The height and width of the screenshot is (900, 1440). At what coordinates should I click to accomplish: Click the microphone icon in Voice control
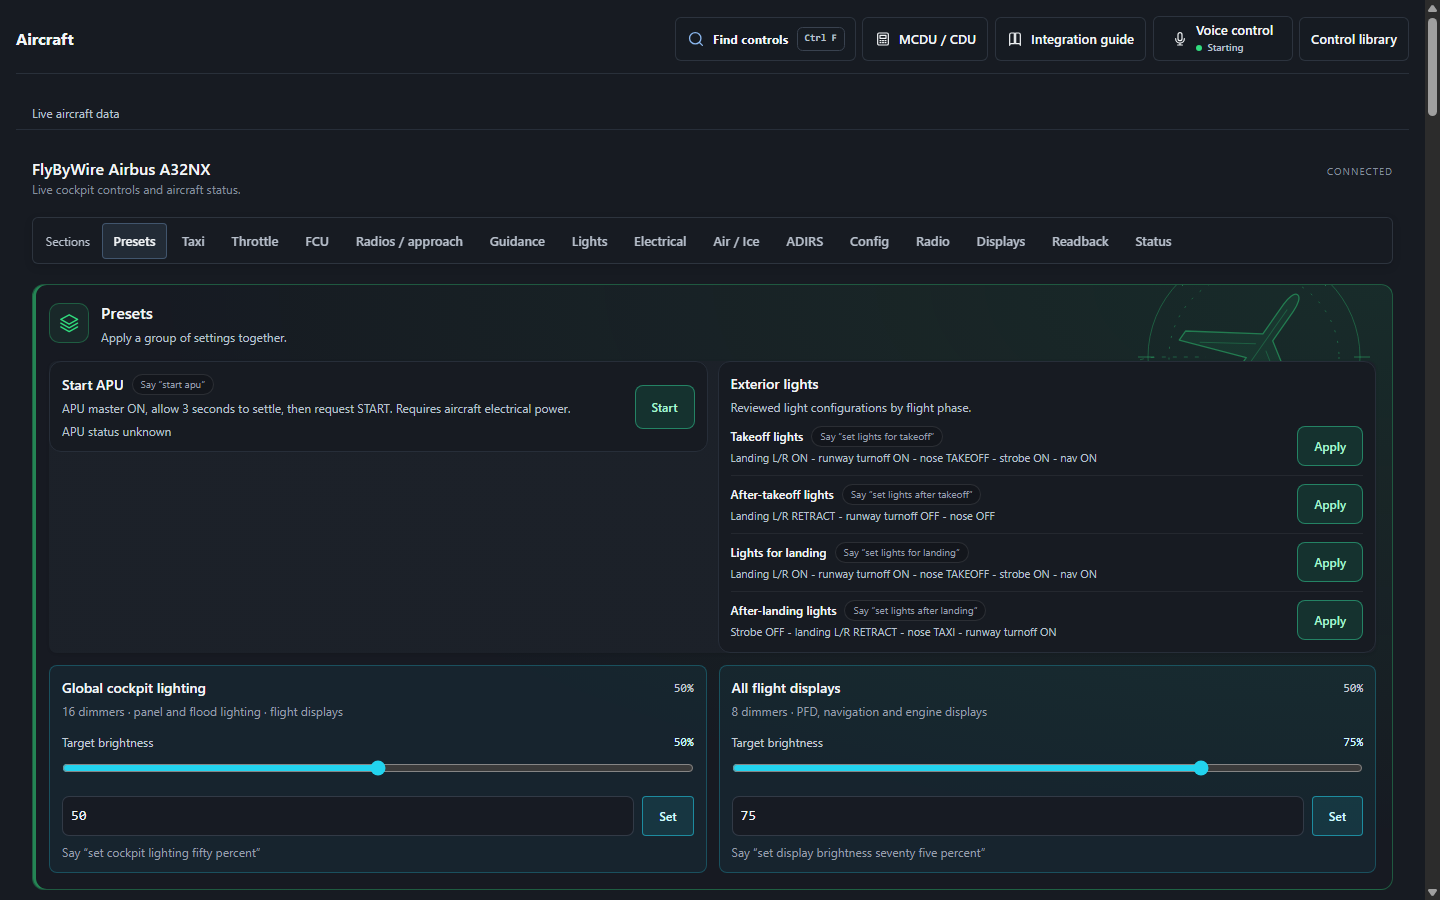pyautogui.click(x=1180, y=39)
